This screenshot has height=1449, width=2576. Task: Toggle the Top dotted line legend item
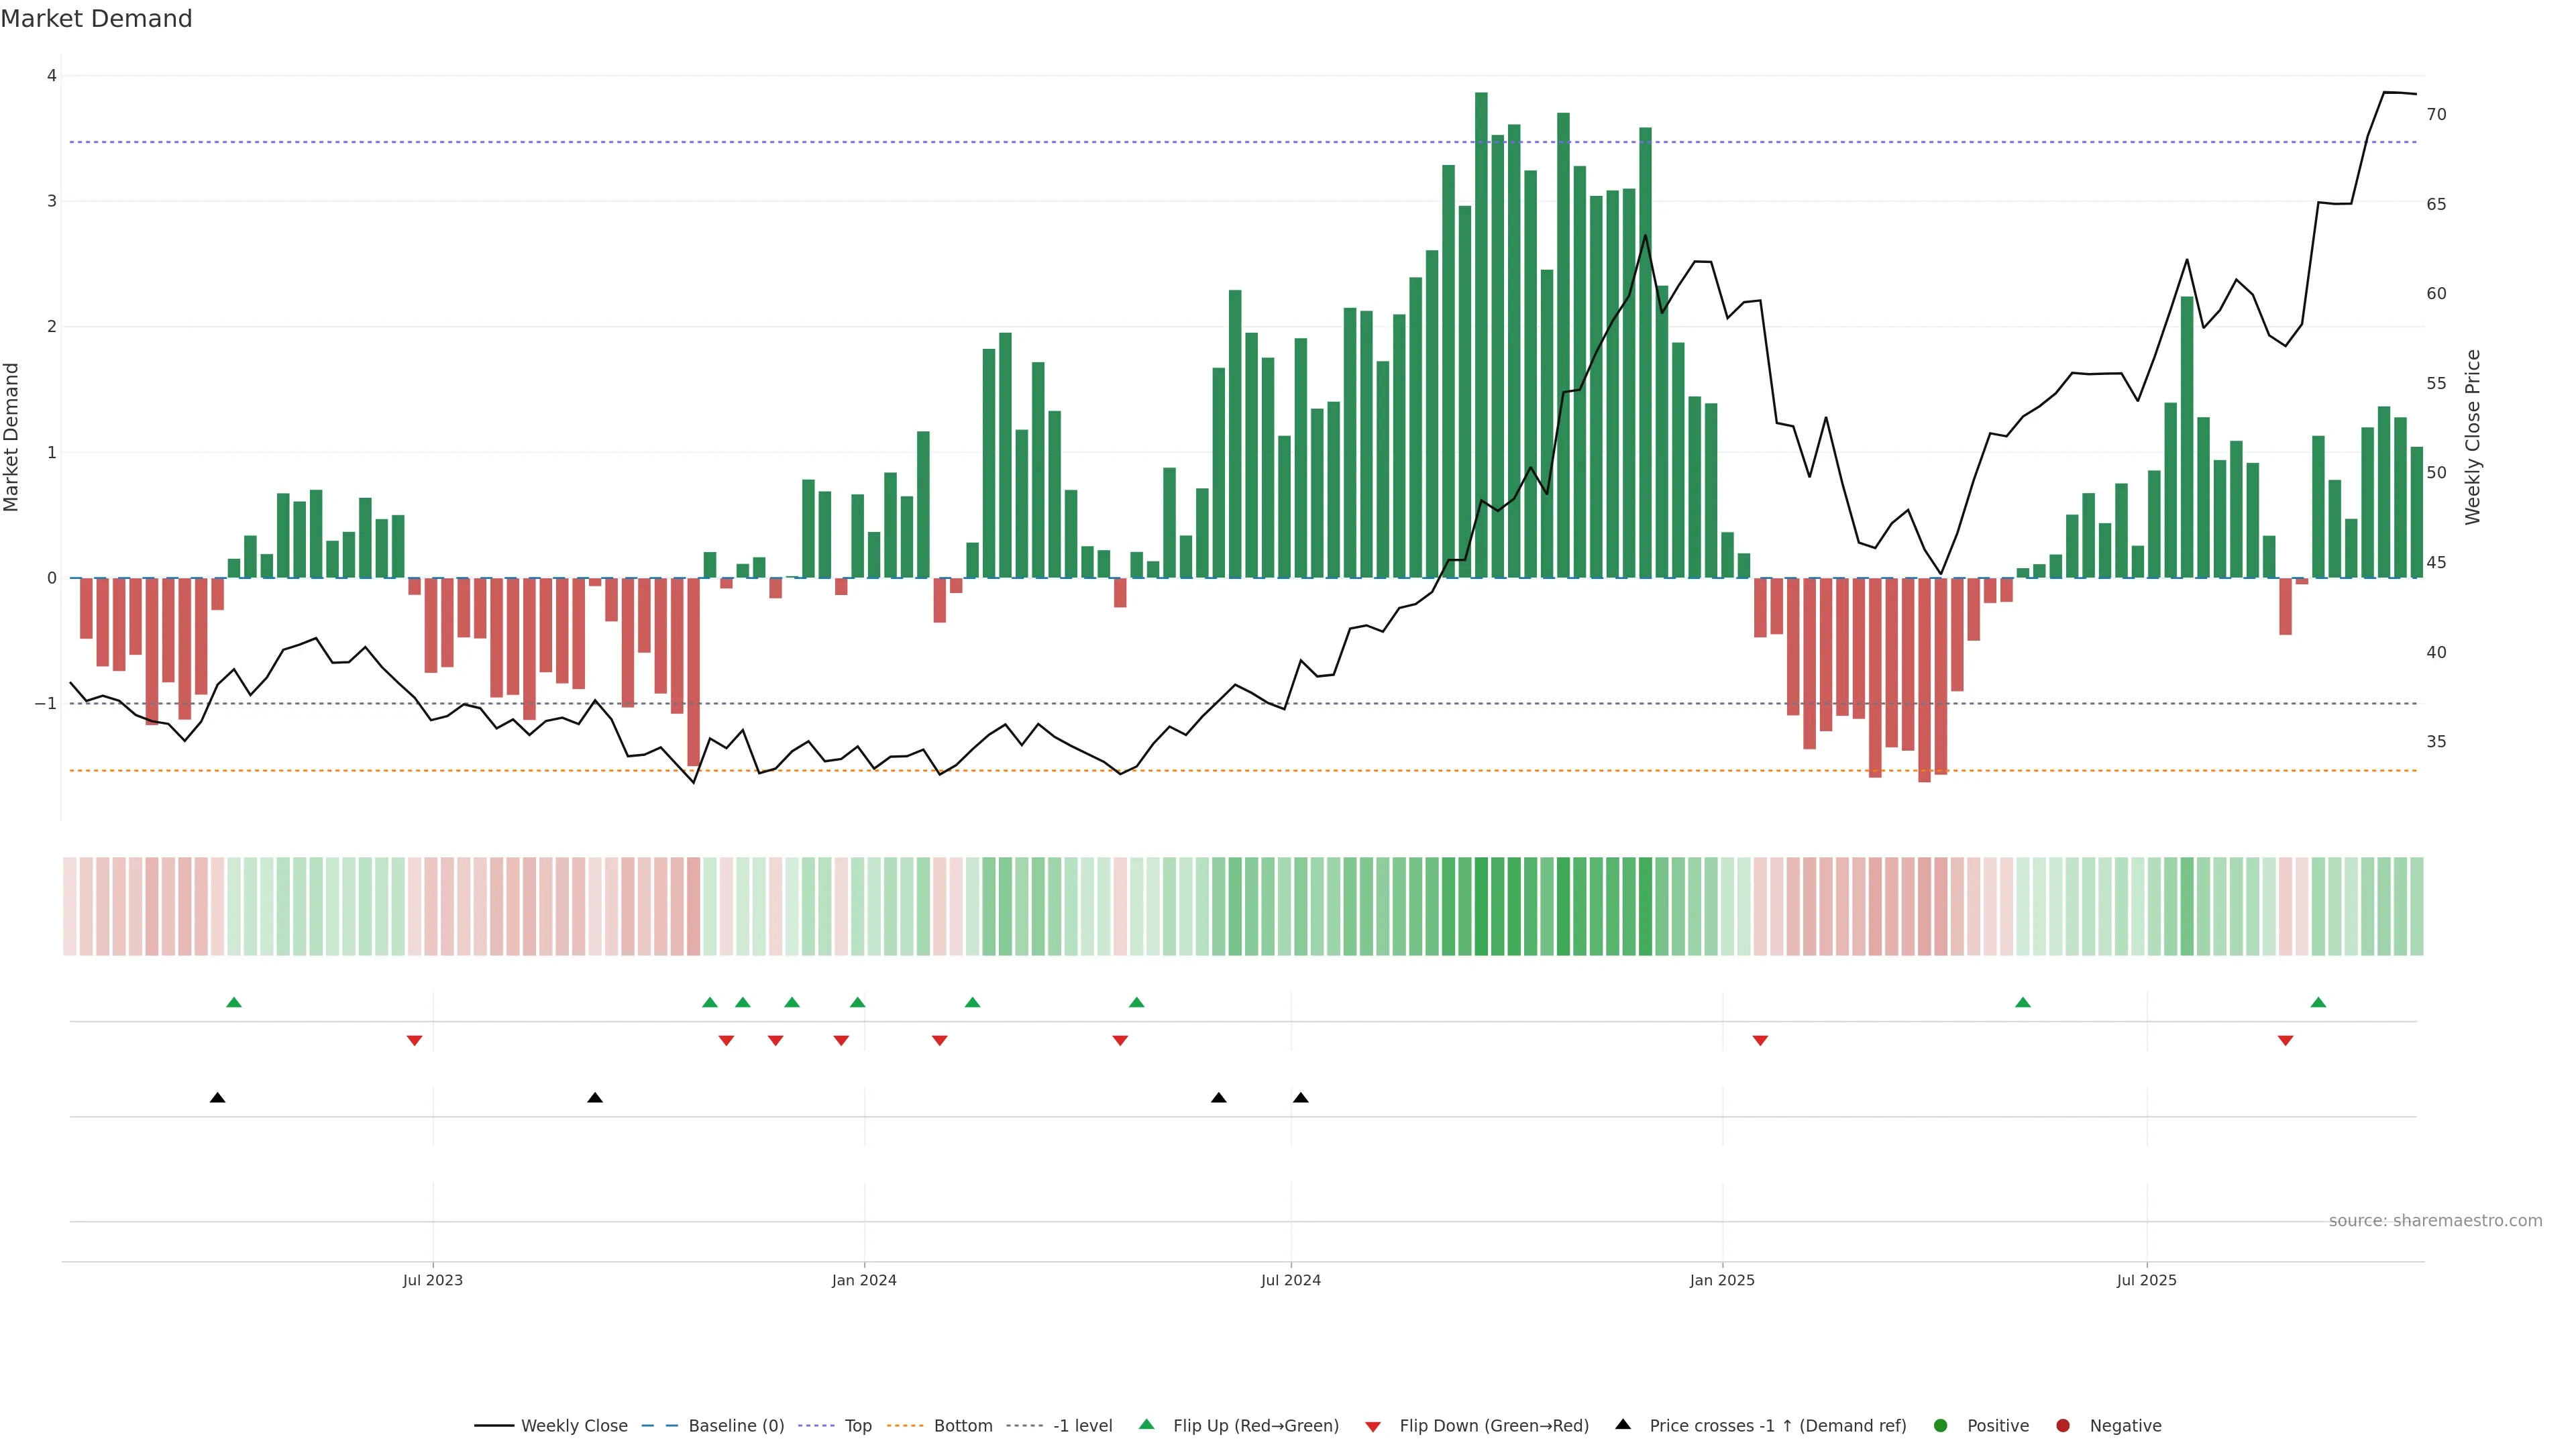857,1426
